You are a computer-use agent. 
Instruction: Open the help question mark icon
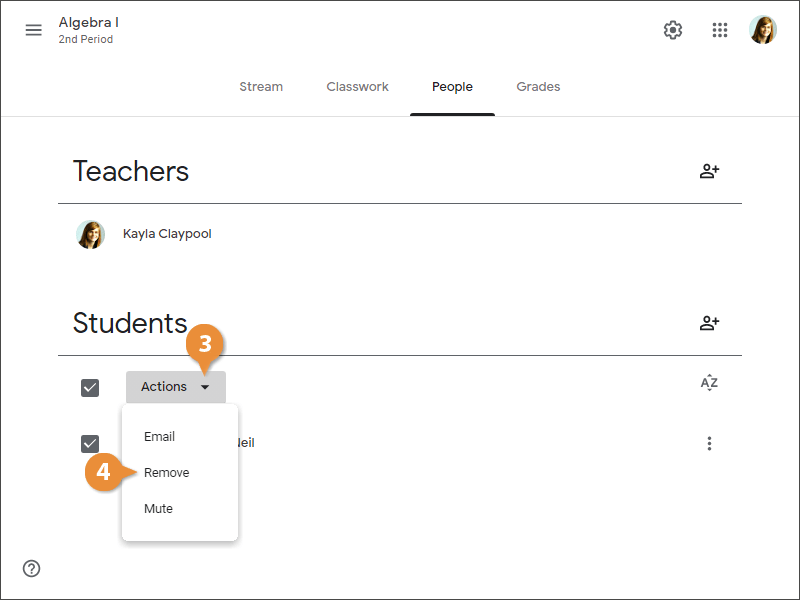tap(32, 568)
